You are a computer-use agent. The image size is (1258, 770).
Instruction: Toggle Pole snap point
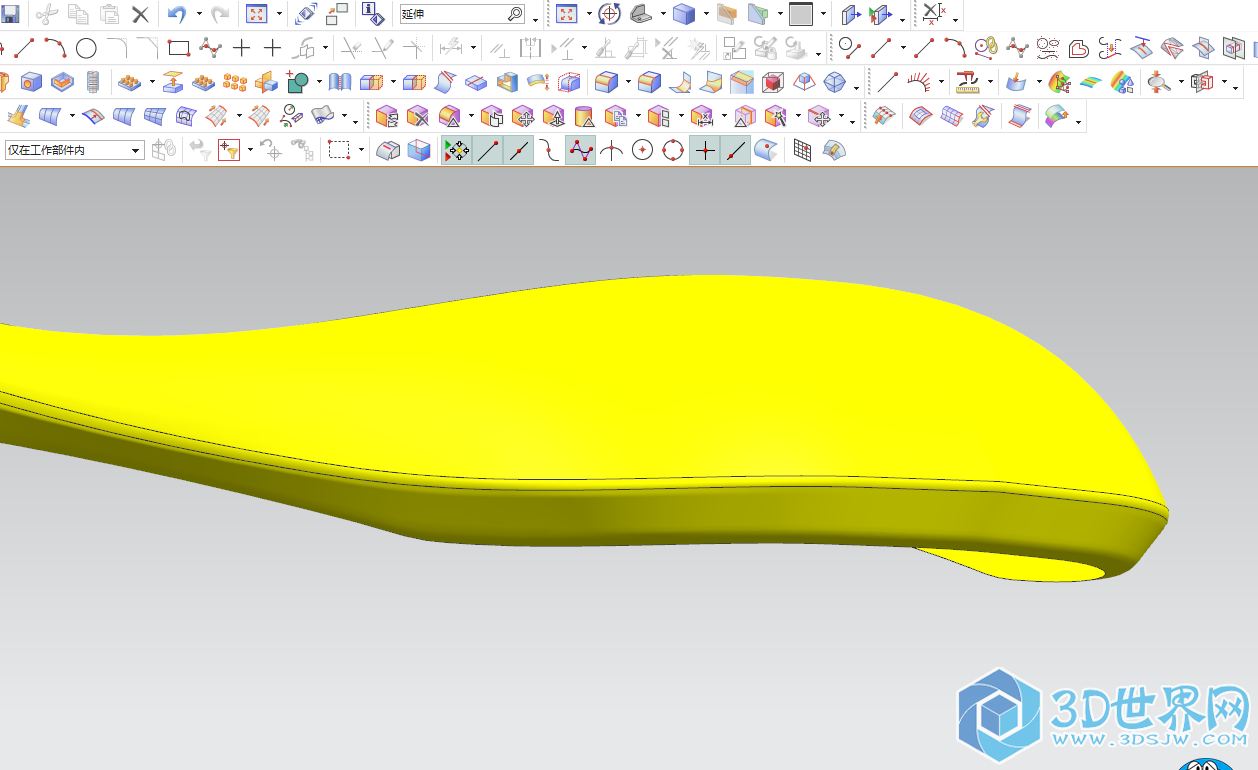coord(580,150)
